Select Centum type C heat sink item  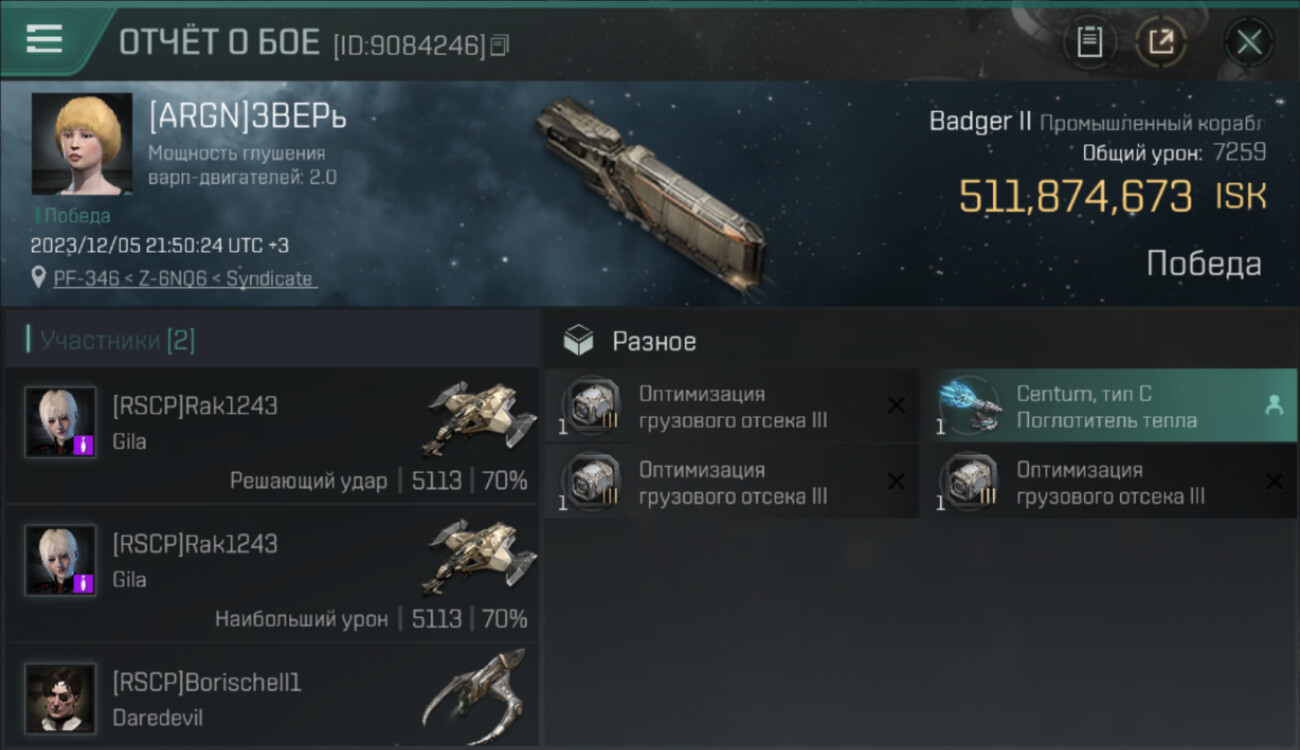point(1108,405)
